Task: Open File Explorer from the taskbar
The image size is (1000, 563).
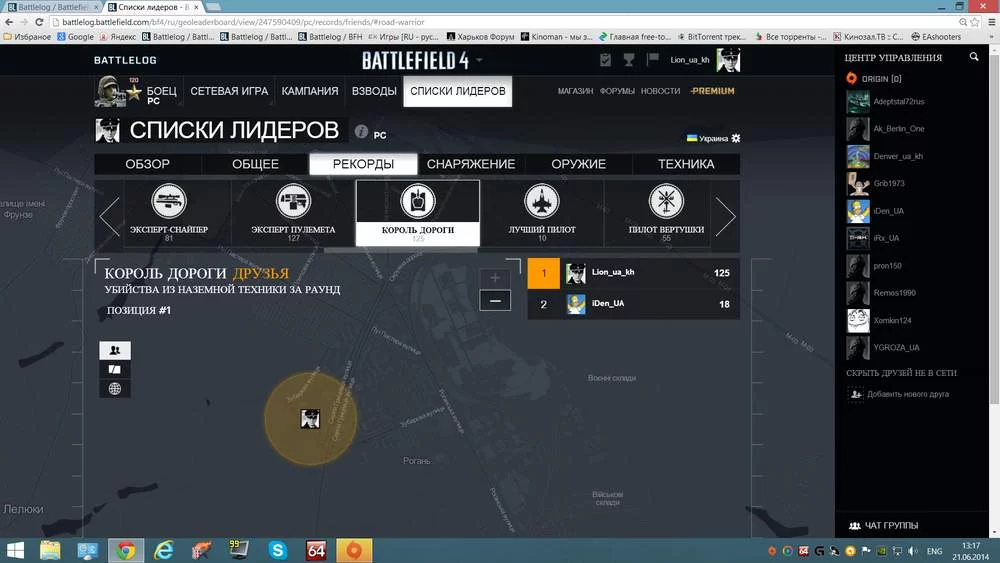Action: (x=50, y=550)
